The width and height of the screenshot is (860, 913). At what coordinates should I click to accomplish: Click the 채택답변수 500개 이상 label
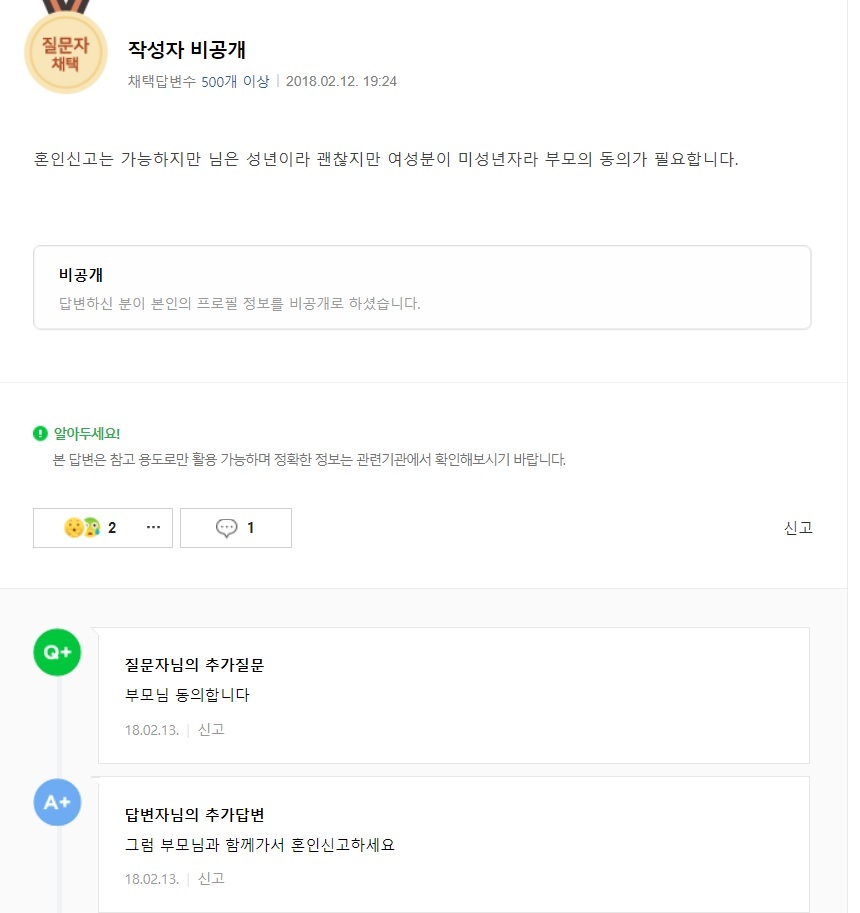coord(199,81)
